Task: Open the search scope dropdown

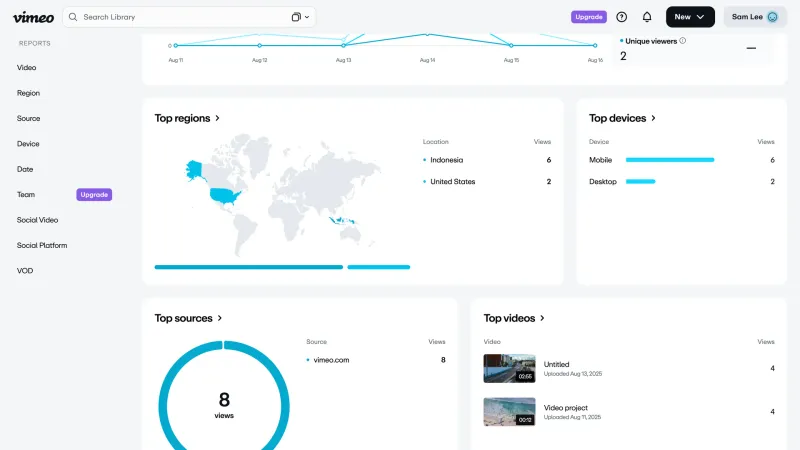Action: click(x=301, y=17)
